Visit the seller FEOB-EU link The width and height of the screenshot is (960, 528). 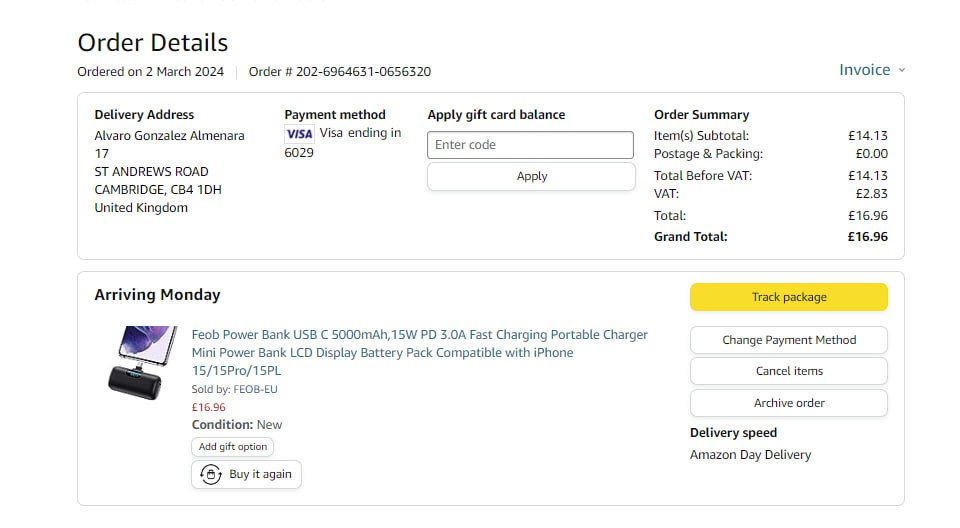tap(255, 389)
